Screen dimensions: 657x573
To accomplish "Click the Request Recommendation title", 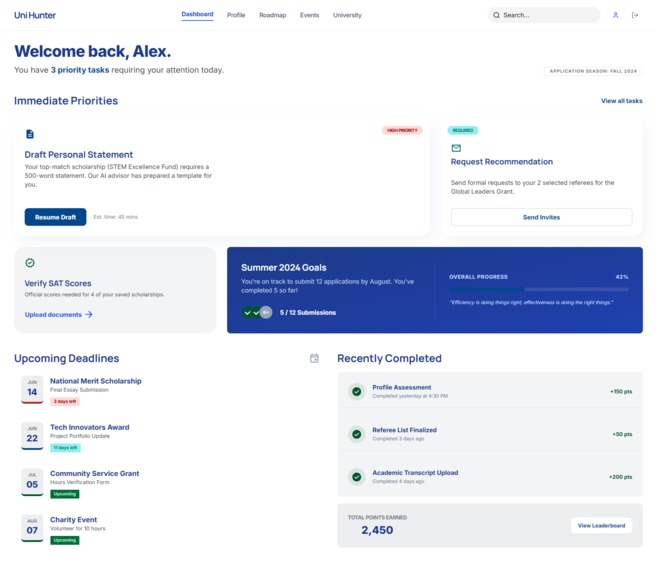I will coord(502,162).
